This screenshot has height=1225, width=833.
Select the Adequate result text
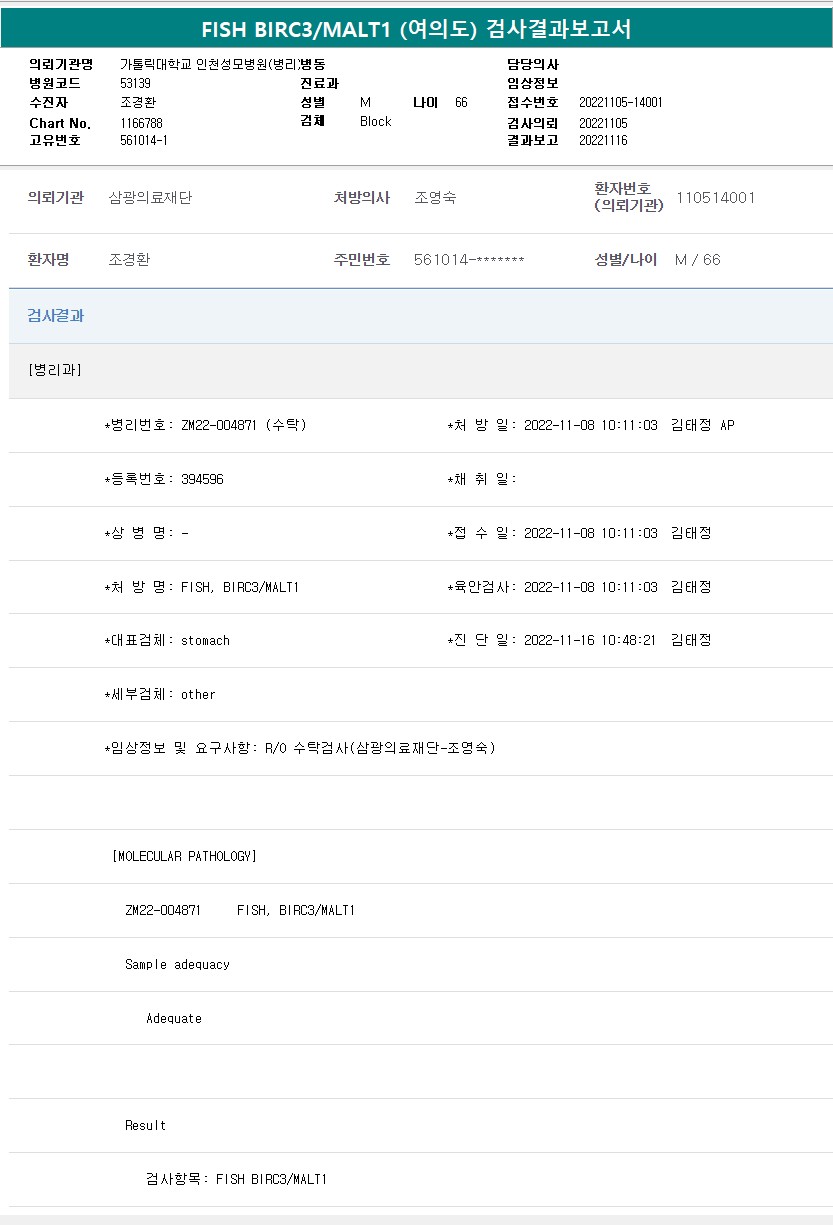point(174,1018)
